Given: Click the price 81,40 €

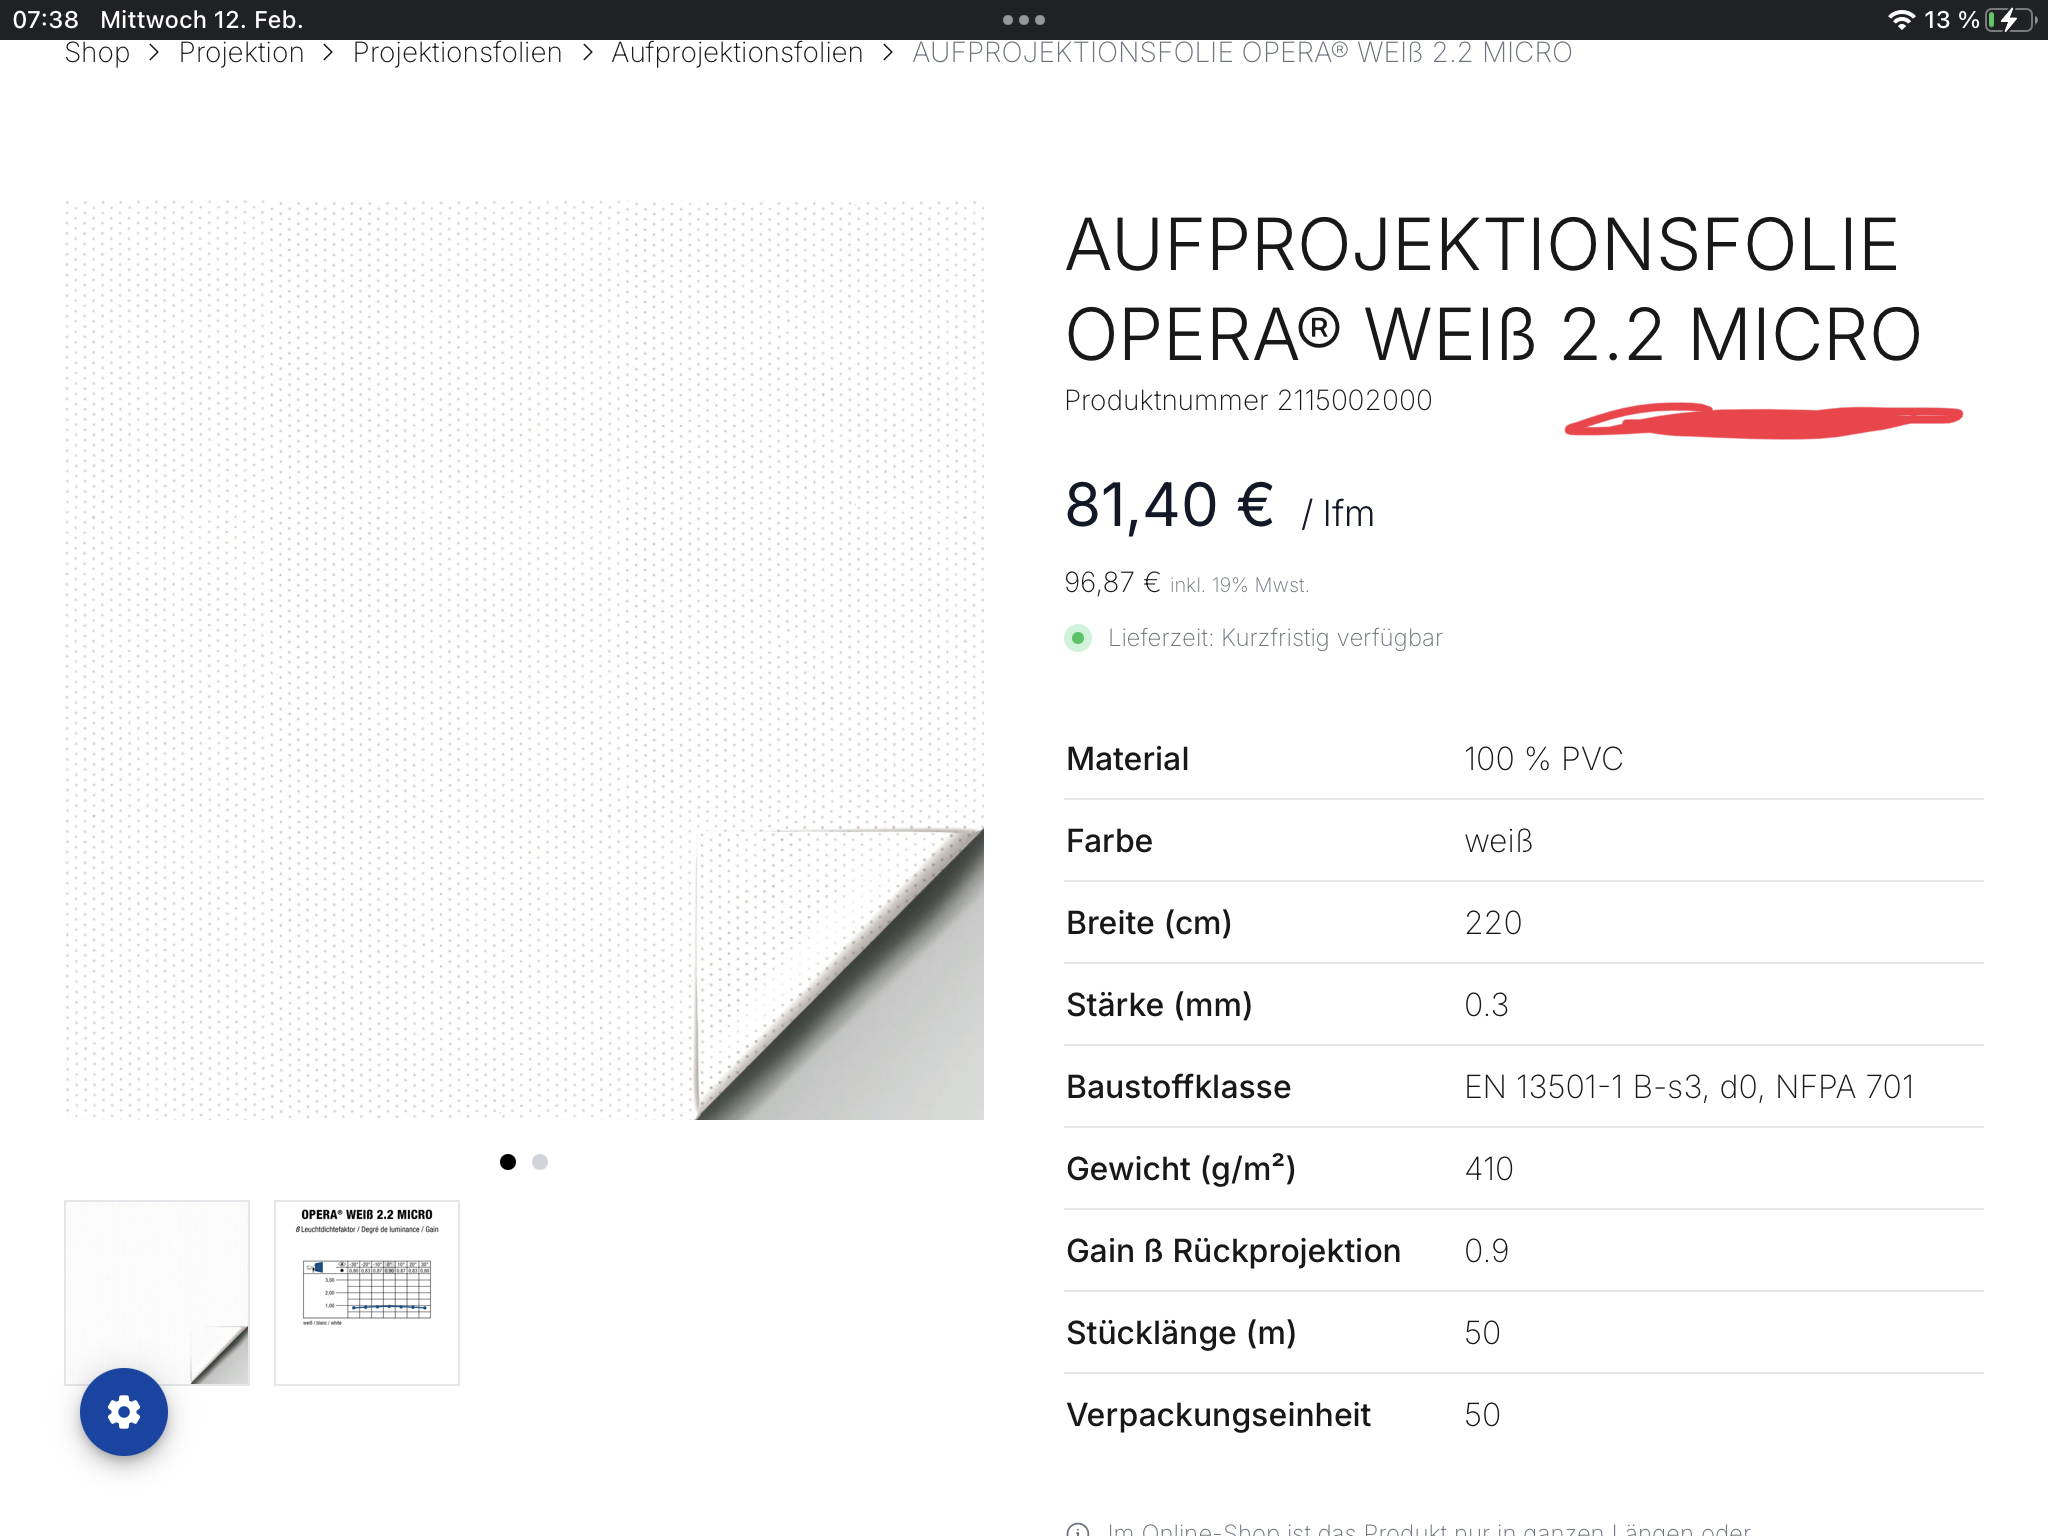Looking at the screenshot, I should [x=1169, y=505].
